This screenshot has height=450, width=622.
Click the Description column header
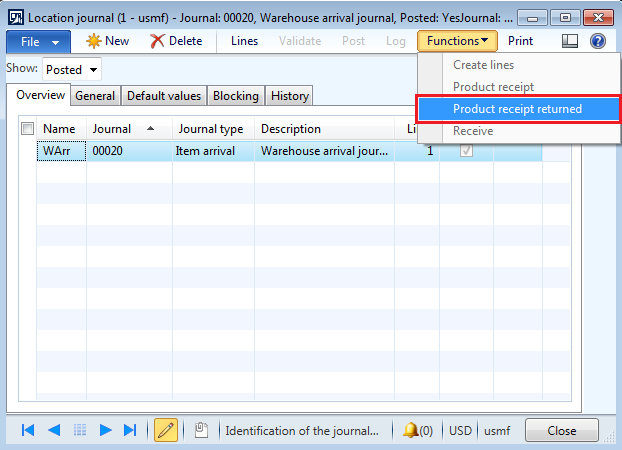tap(324, 129)
